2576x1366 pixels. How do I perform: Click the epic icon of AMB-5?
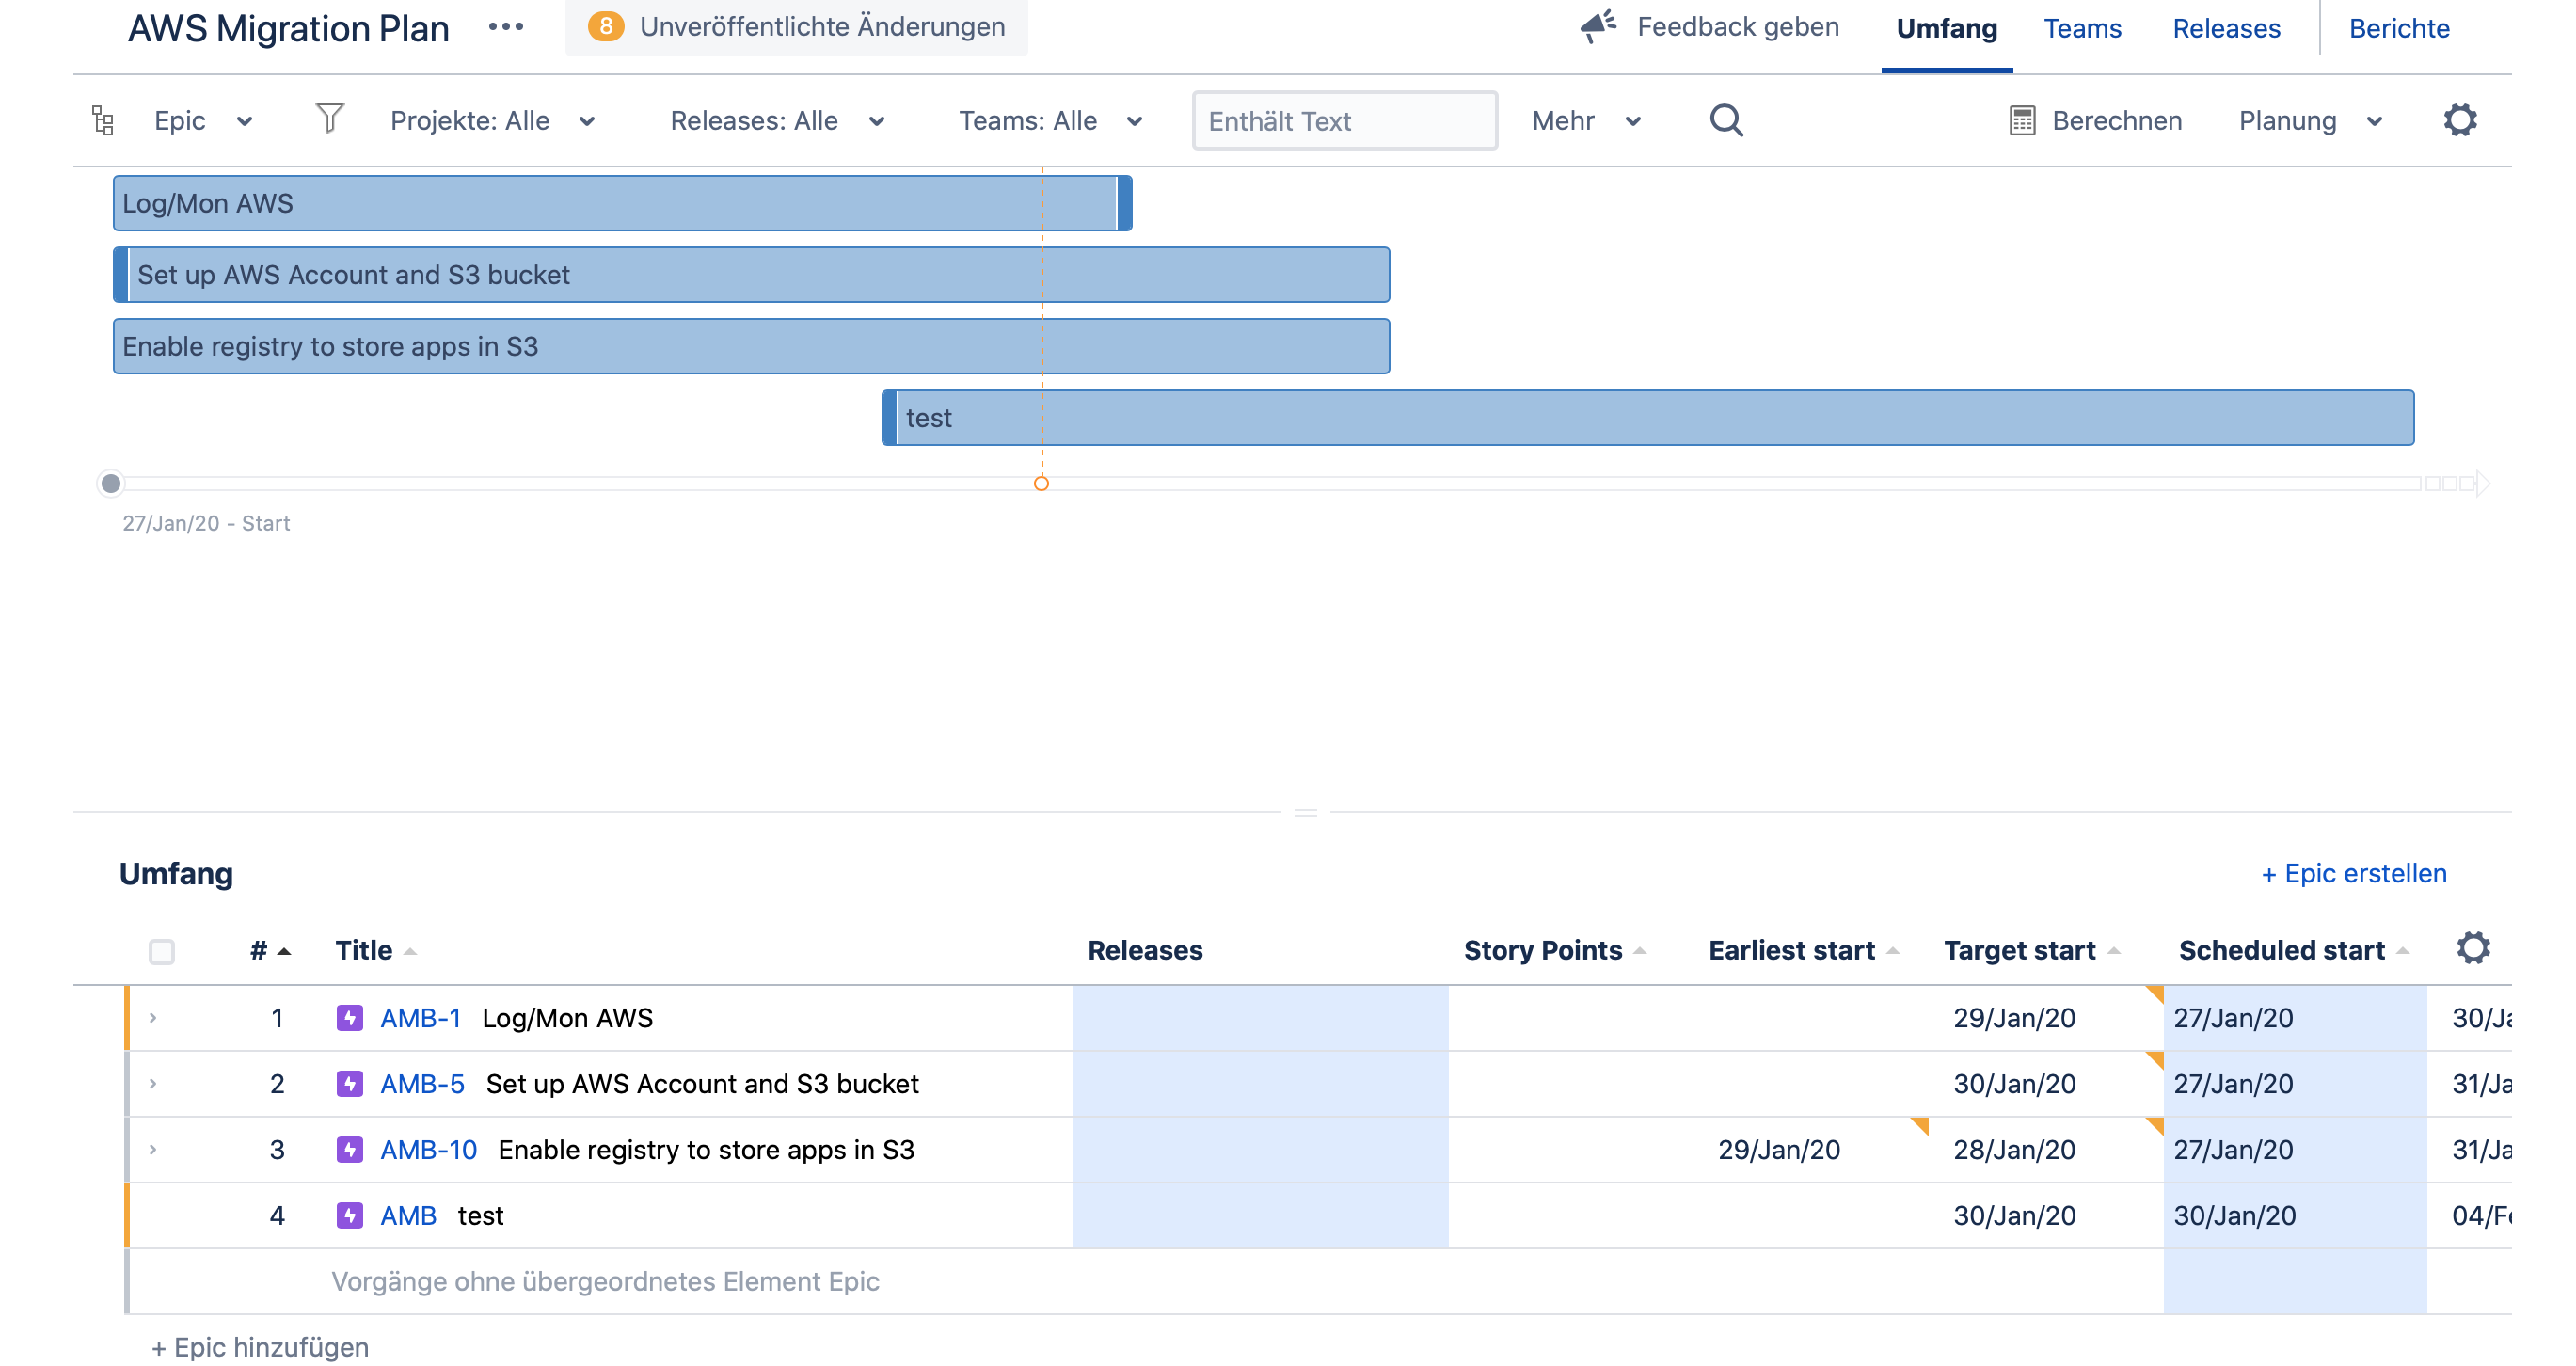350,1084
